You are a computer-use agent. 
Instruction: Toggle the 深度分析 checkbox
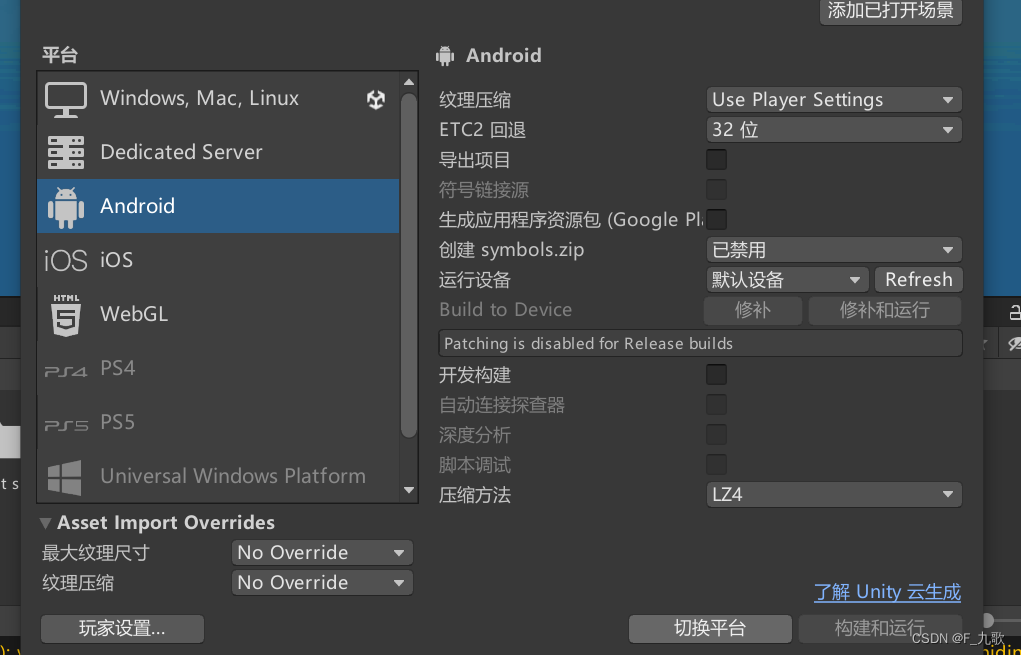click(716, 434)
